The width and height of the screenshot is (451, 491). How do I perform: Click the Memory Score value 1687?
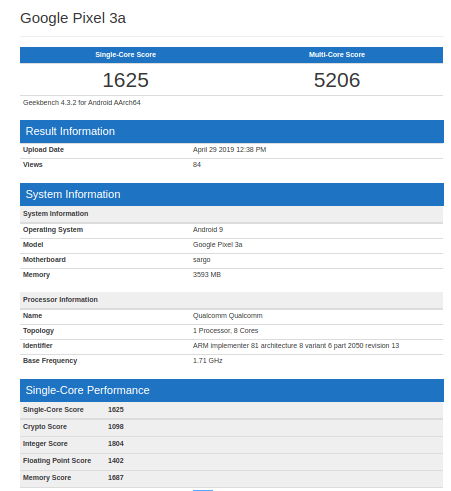(x=116, y=478)
